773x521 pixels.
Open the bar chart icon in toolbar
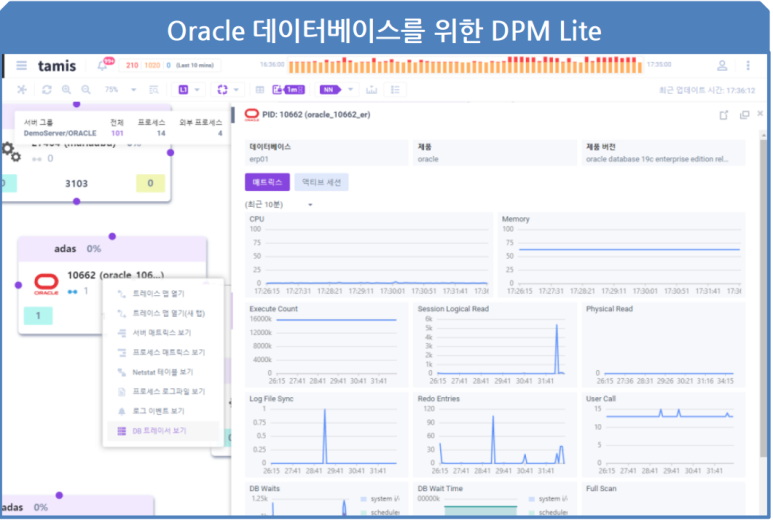point(372,90)
